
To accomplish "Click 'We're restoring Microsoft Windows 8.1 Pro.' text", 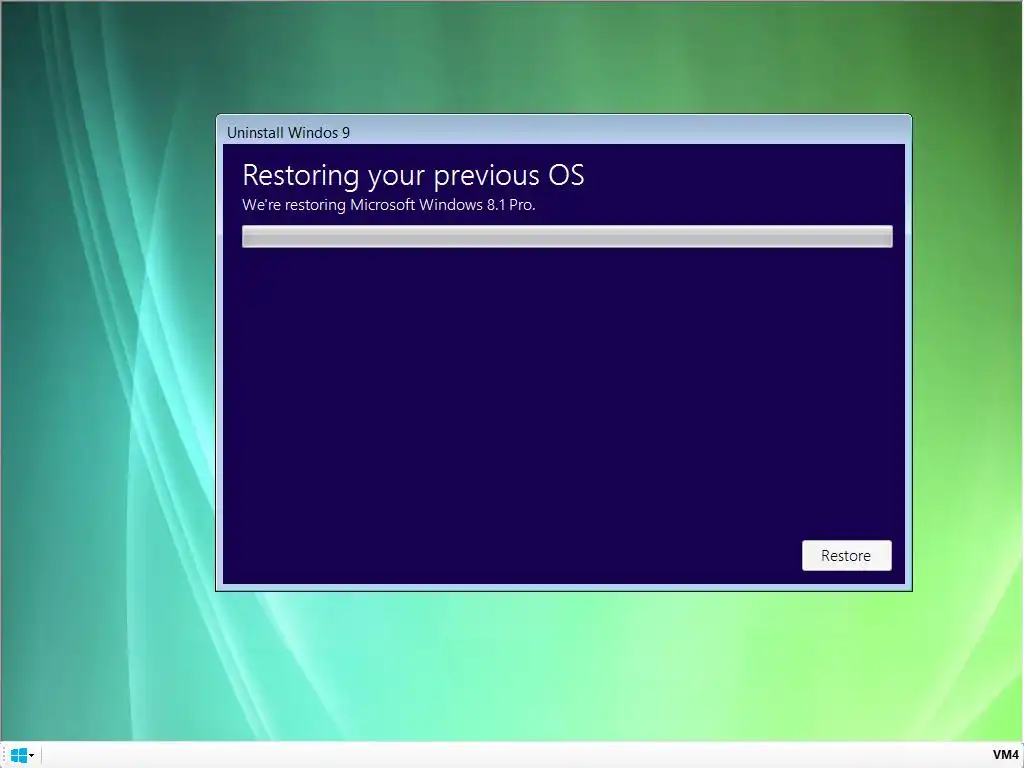I will (389, 205).
